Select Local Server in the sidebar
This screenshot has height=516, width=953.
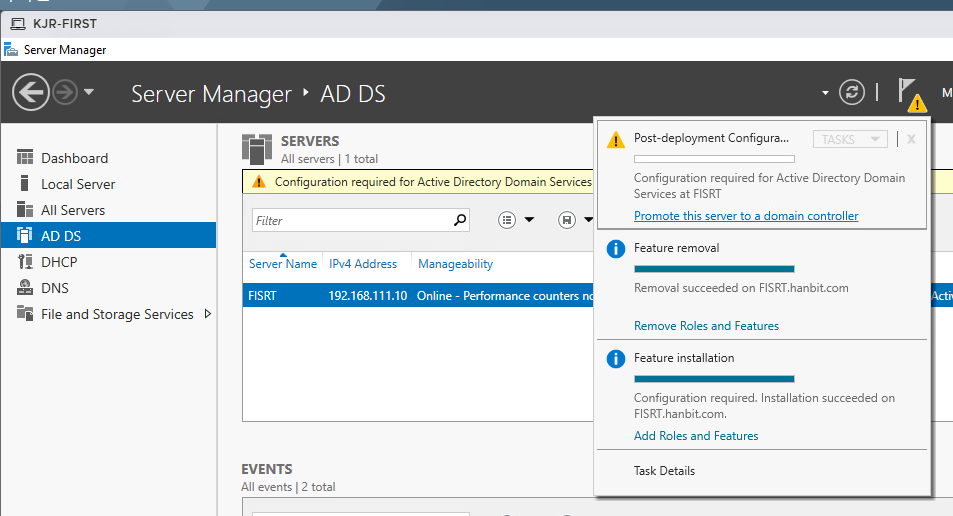(x=78, y=184)
